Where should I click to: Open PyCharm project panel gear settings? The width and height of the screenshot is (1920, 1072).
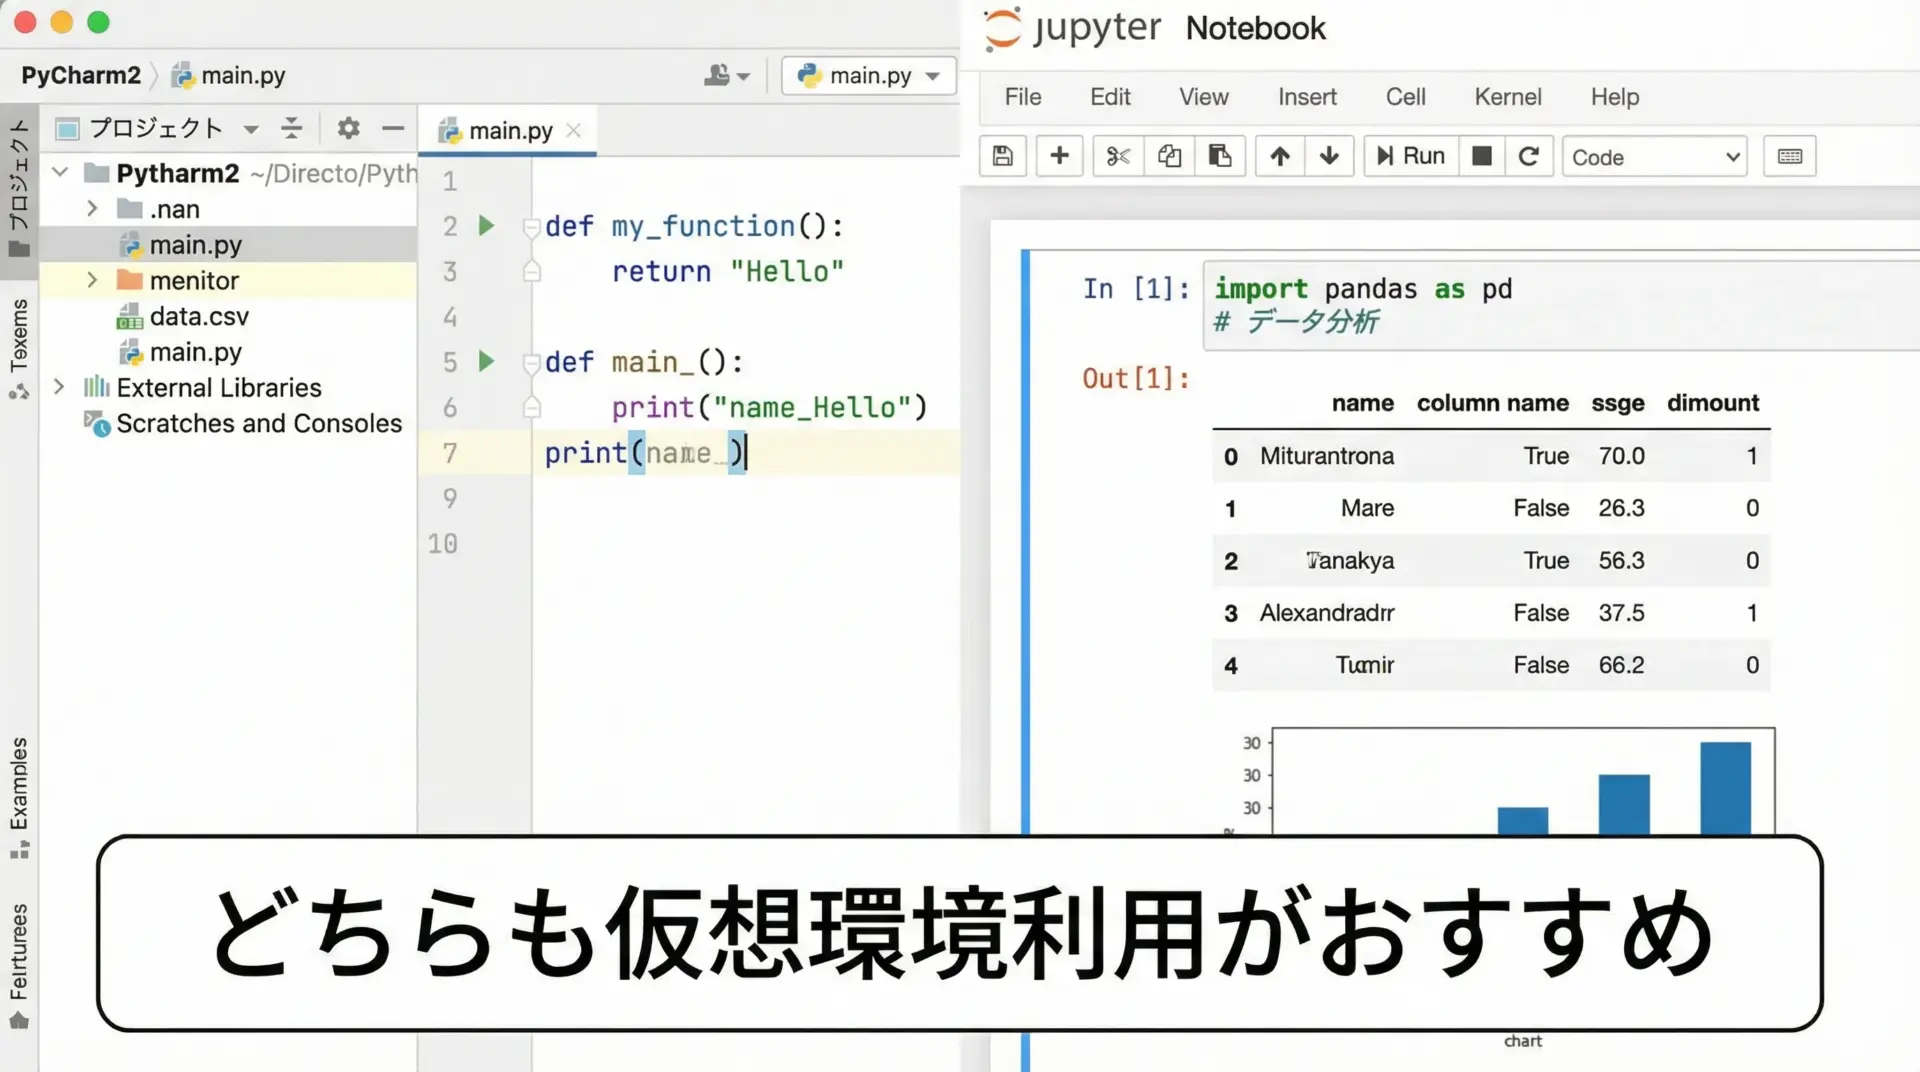pyautogui.click(x=348, y=128)
